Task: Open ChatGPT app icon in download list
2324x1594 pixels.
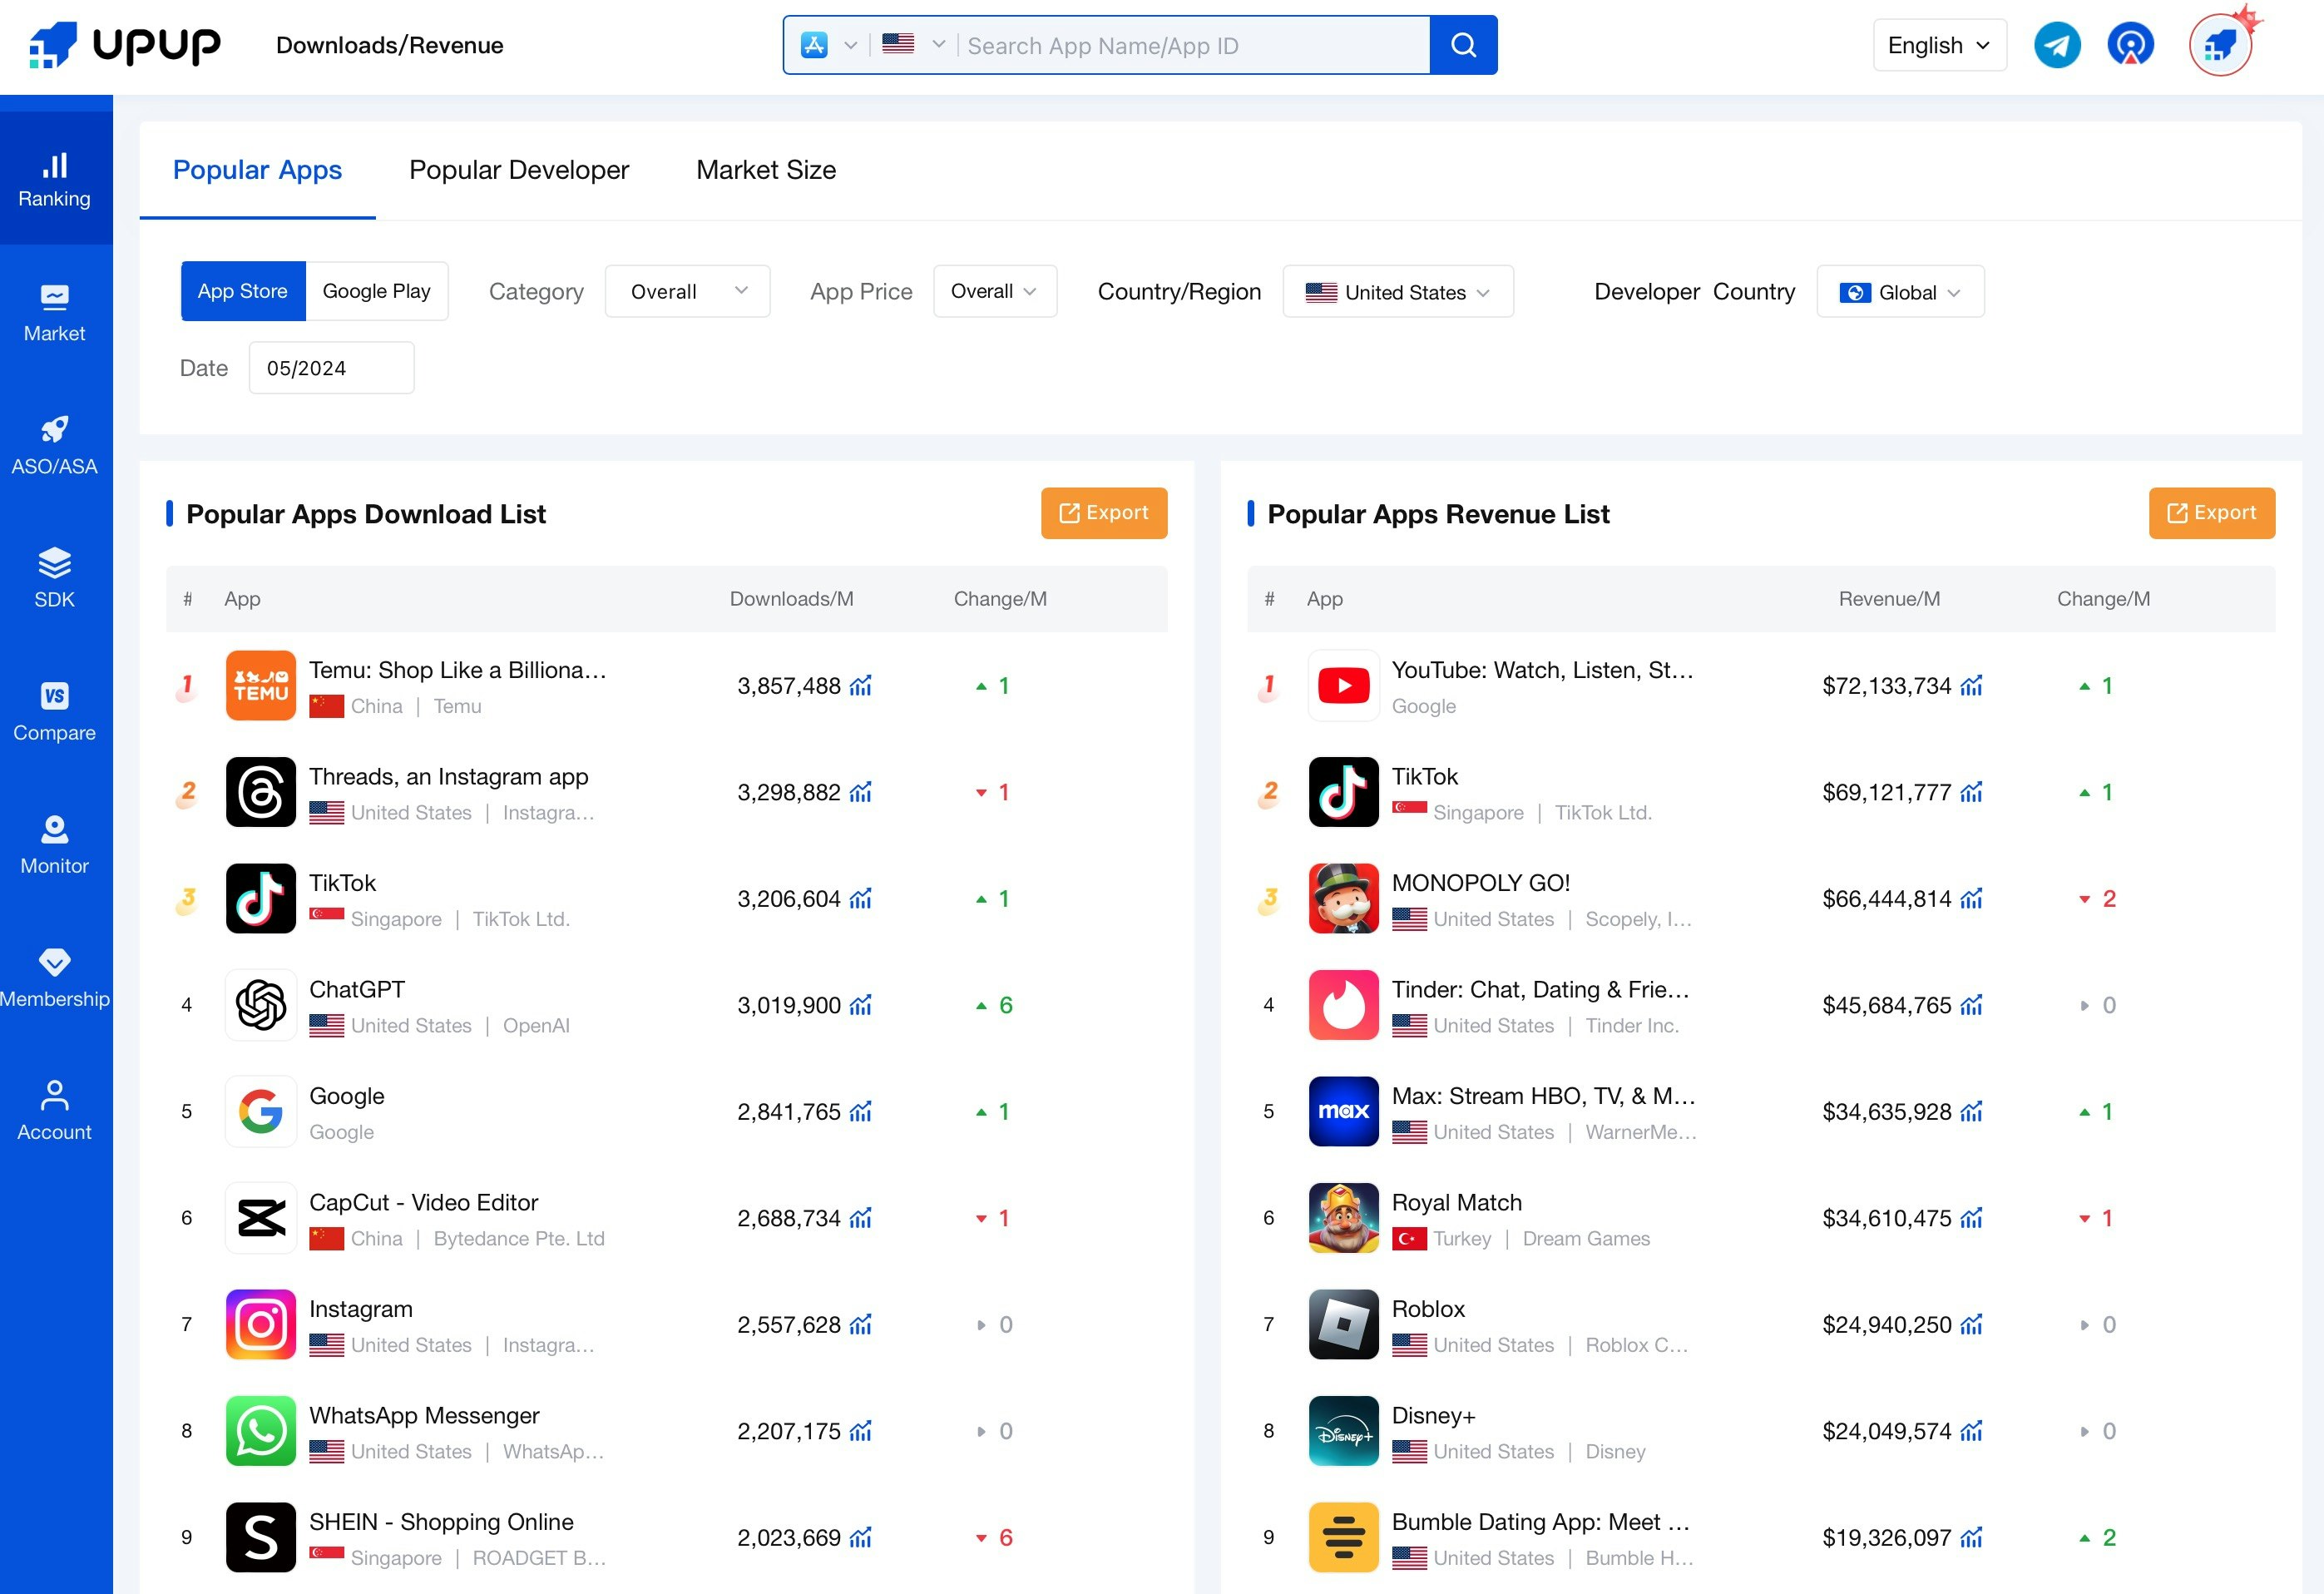Action: point(261,1005)
